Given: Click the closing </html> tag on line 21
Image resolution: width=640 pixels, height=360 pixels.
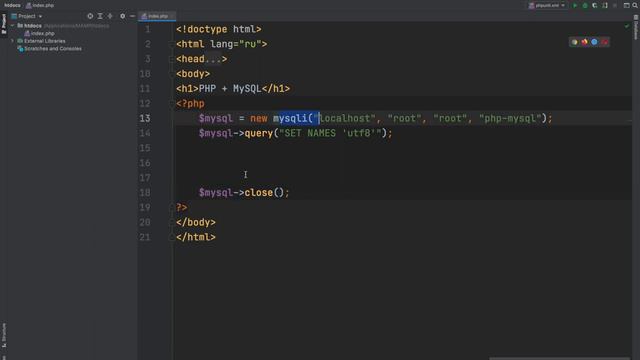Looking at the screenshot, I should click(196, 237).
